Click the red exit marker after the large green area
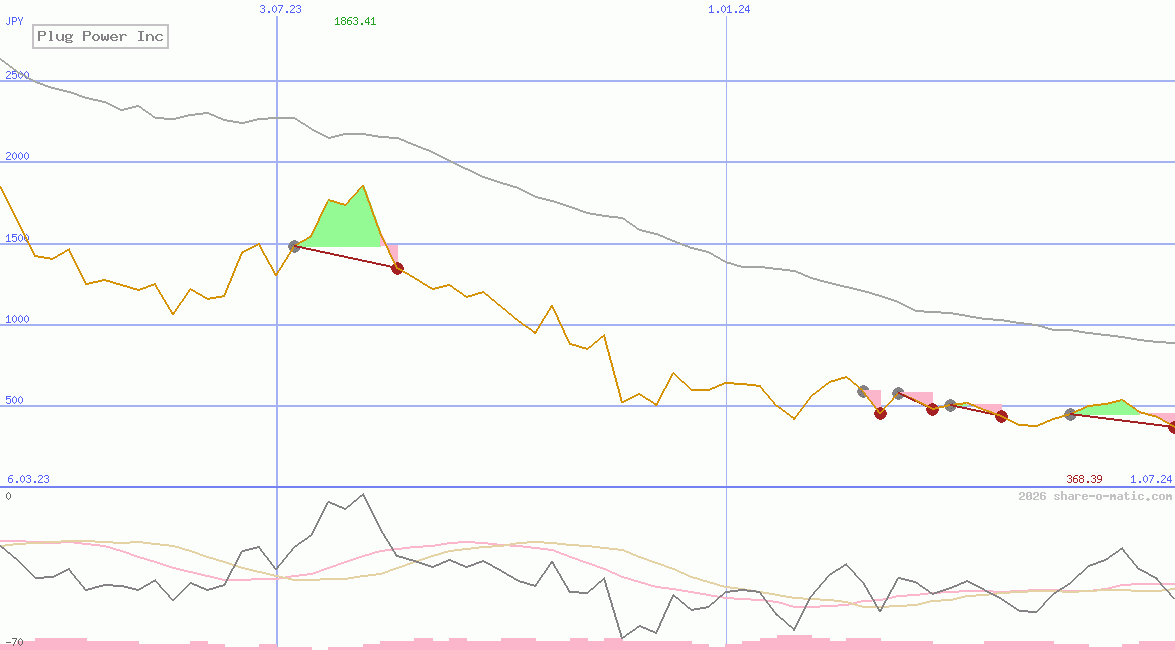Viewport: 1175px width, 650px height. coord(397,268)
